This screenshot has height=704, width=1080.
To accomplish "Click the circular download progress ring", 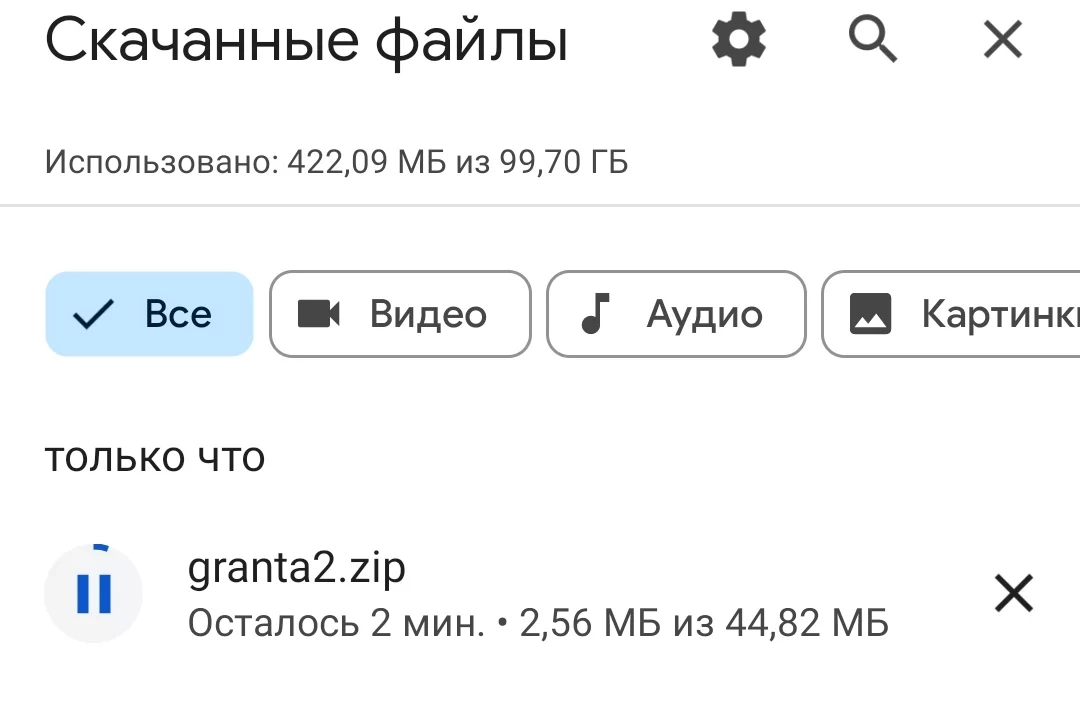I will (100, 549).
